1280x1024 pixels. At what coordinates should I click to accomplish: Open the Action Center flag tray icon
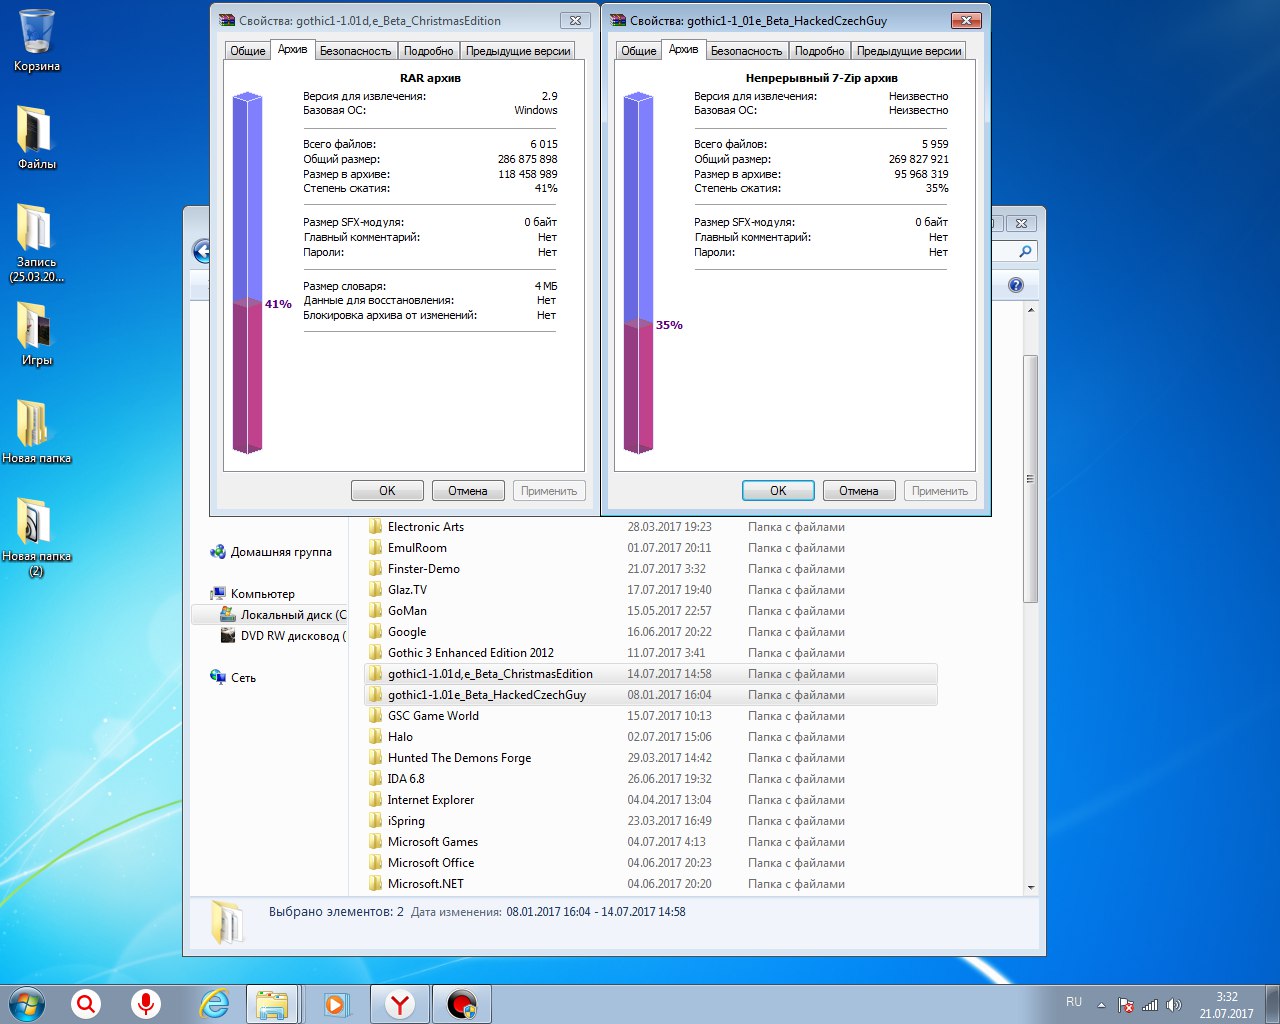pos(1126,1005)
